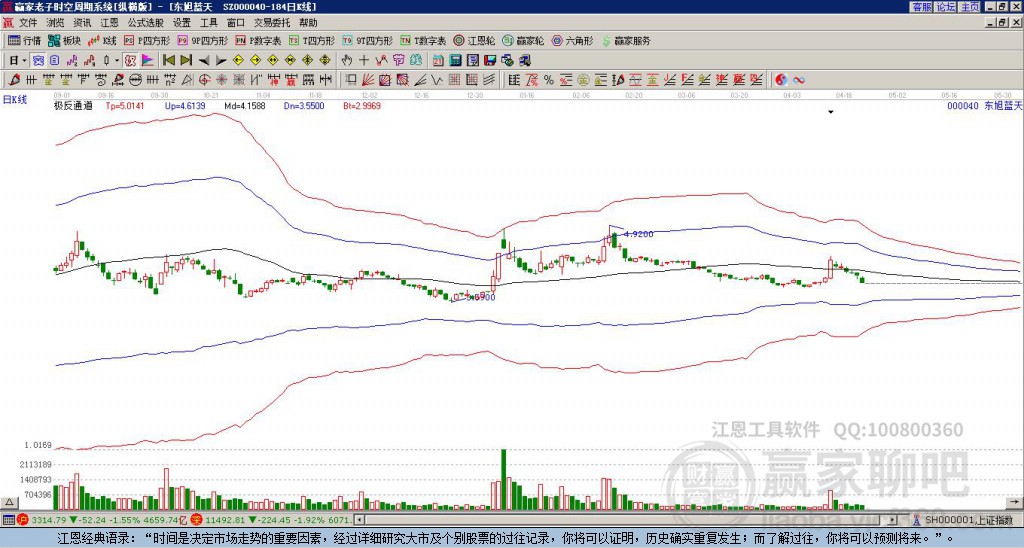This screenshot has width=1024, height=548.
Task: Open the 帮助 menu
Action: [308, 23]
